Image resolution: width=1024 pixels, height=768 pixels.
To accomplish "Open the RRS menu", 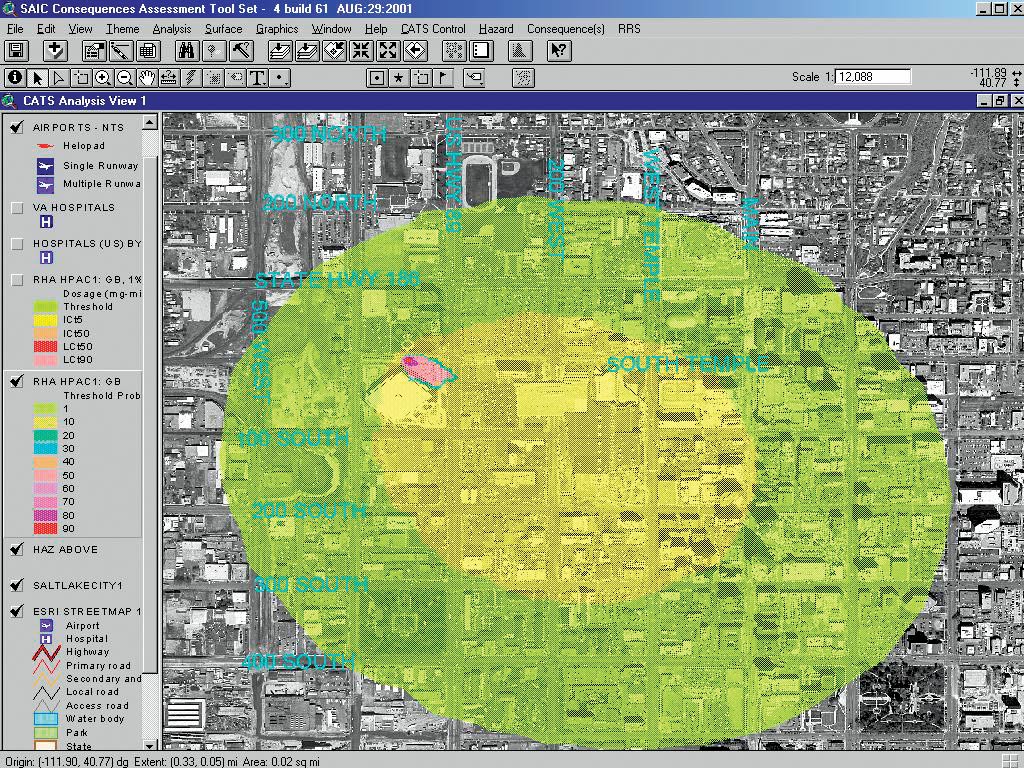I will pos(629,29).
